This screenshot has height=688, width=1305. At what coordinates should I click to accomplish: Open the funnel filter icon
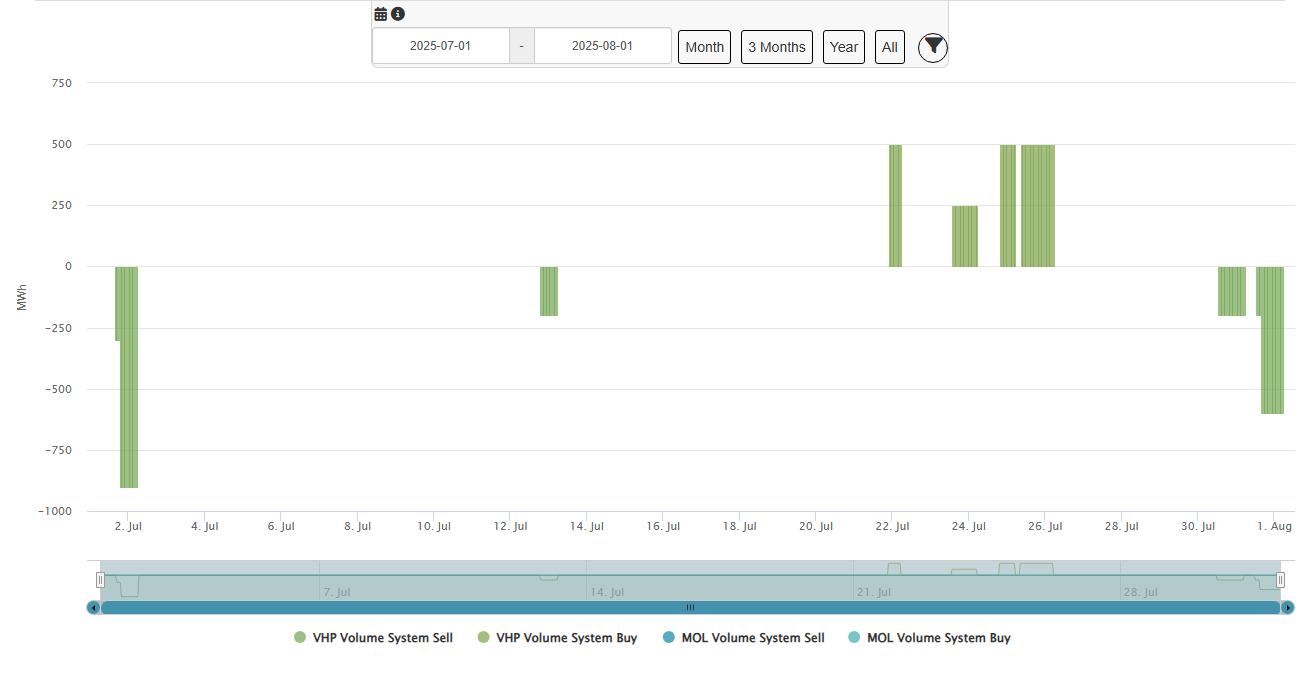coord(932,47)
